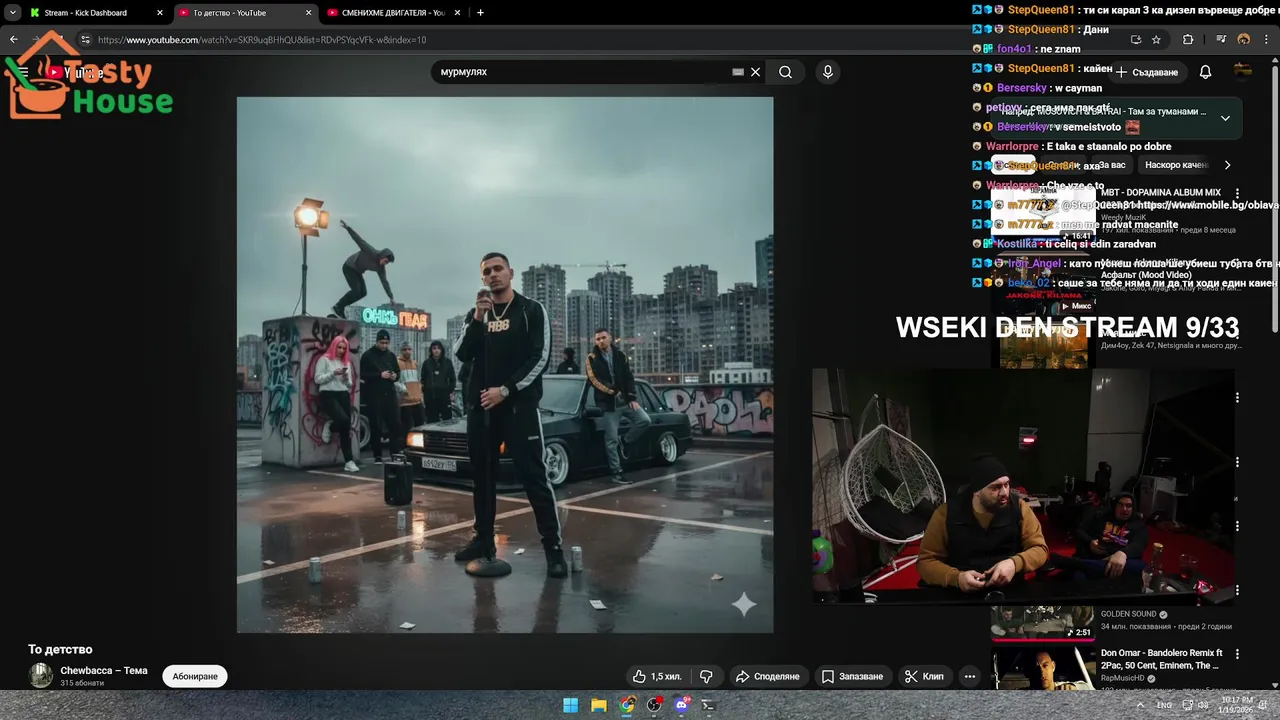
Task: Dislike the video with the thumbs-down icon
Action: coord(706,676)
